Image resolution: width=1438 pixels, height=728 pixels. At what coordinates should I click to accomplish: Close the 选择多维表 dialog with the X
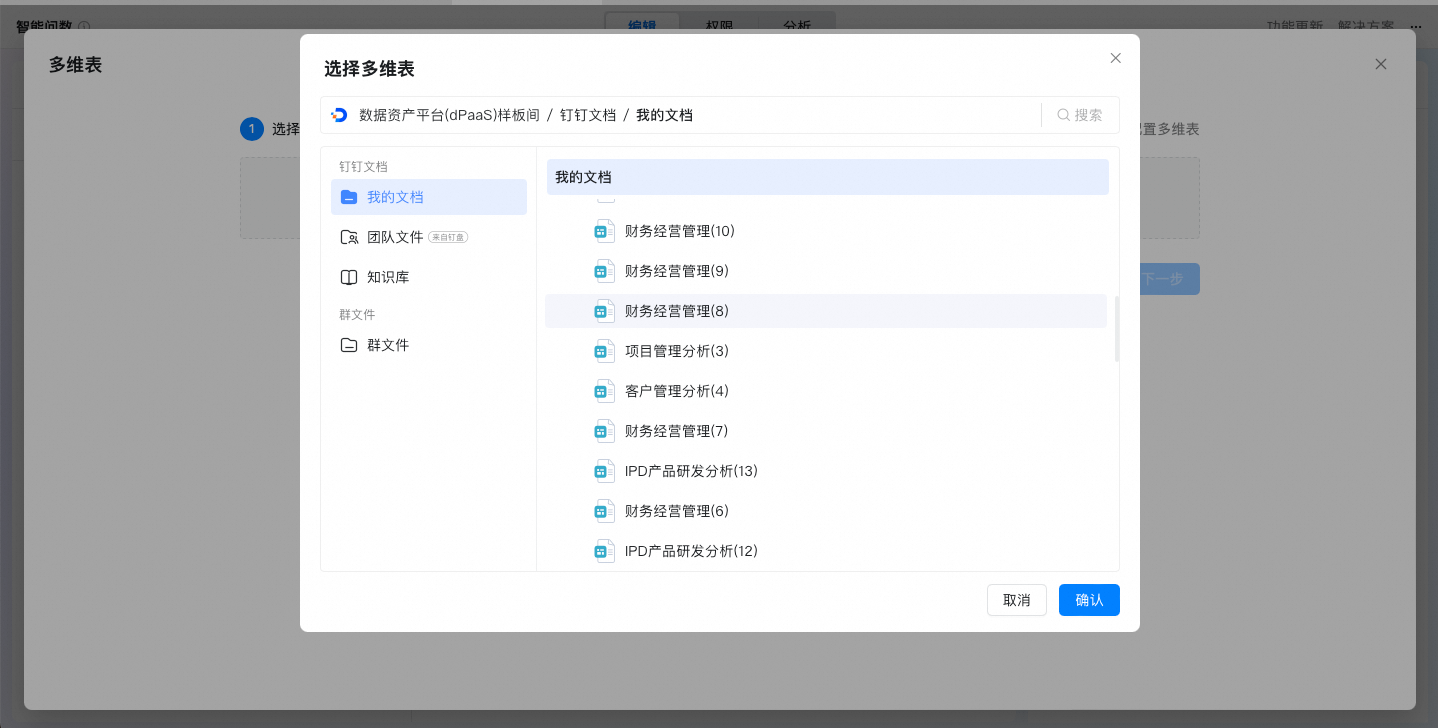(x=1116, y=58)
